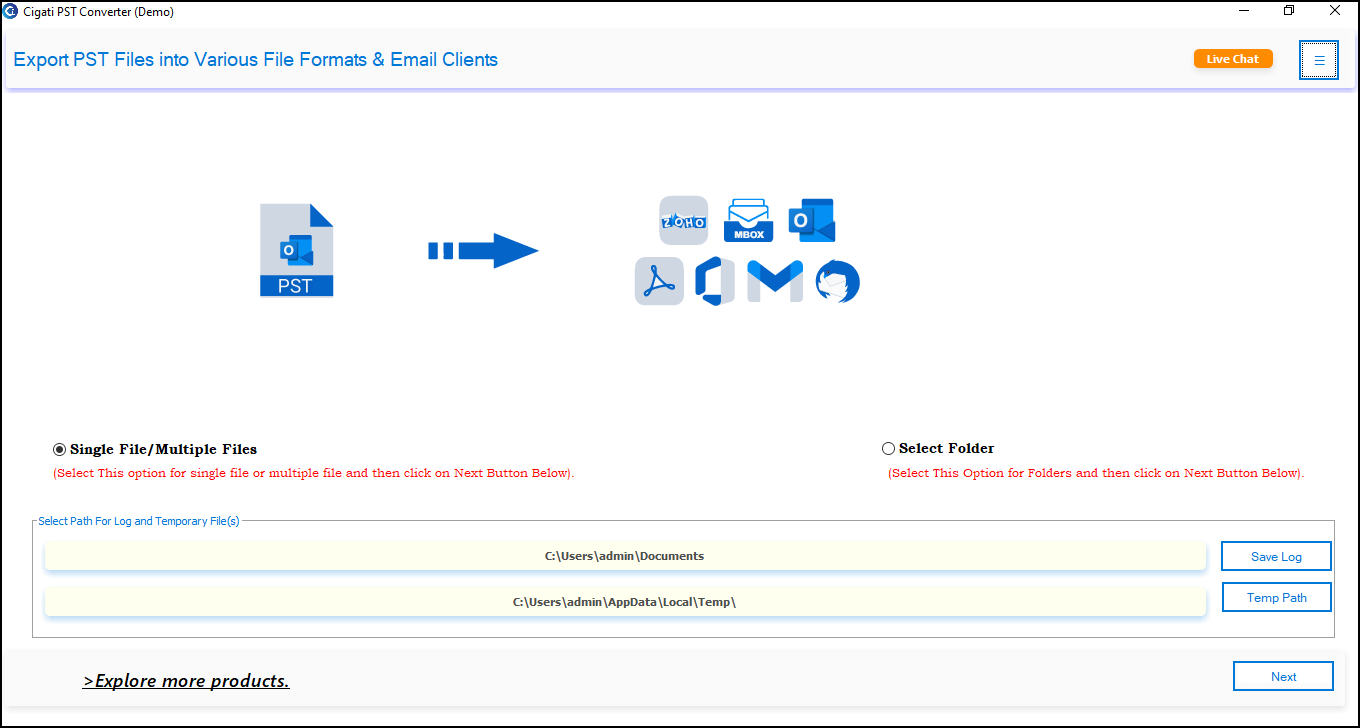Open the hamburger menu icon

pos(1319,60)
